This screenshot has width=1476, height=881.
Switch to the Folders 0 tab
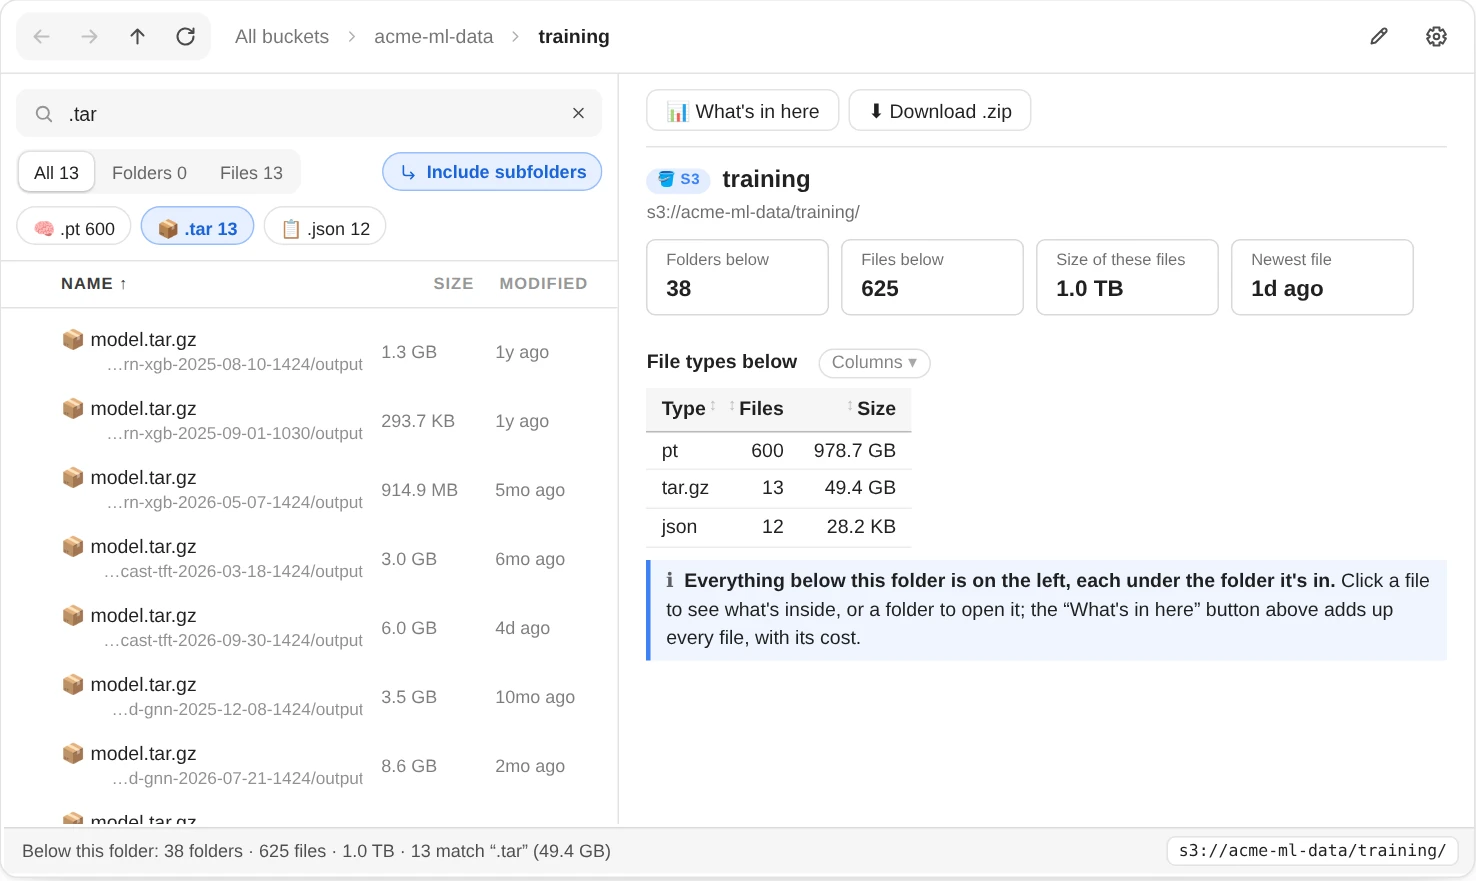149,173
